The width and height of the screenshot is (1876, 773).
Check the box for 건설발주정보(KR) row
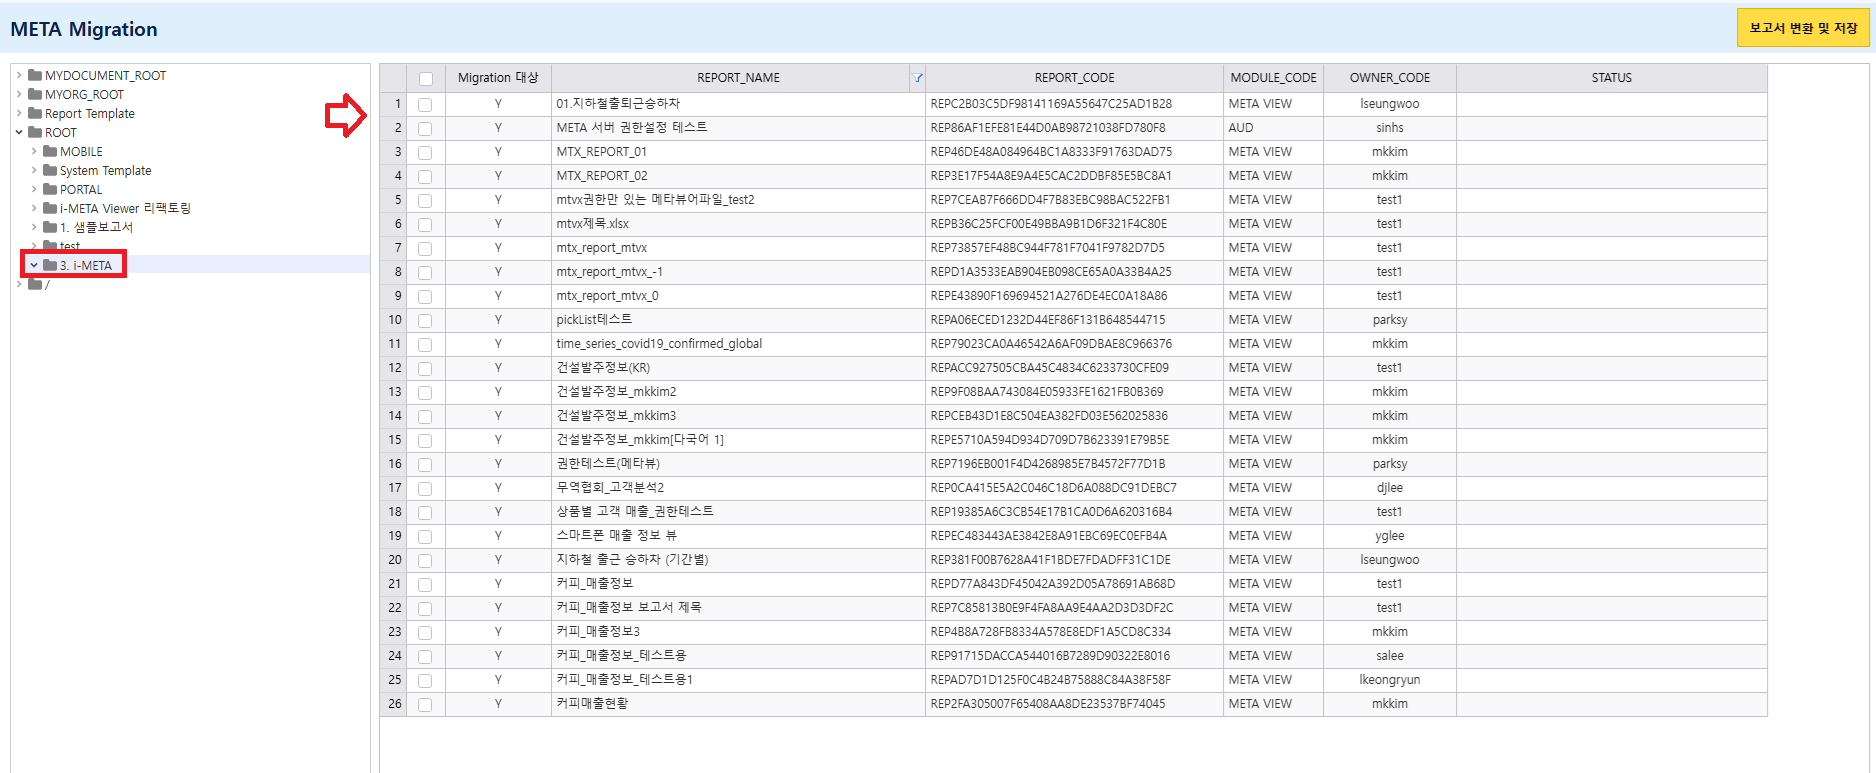click(425, 368)
